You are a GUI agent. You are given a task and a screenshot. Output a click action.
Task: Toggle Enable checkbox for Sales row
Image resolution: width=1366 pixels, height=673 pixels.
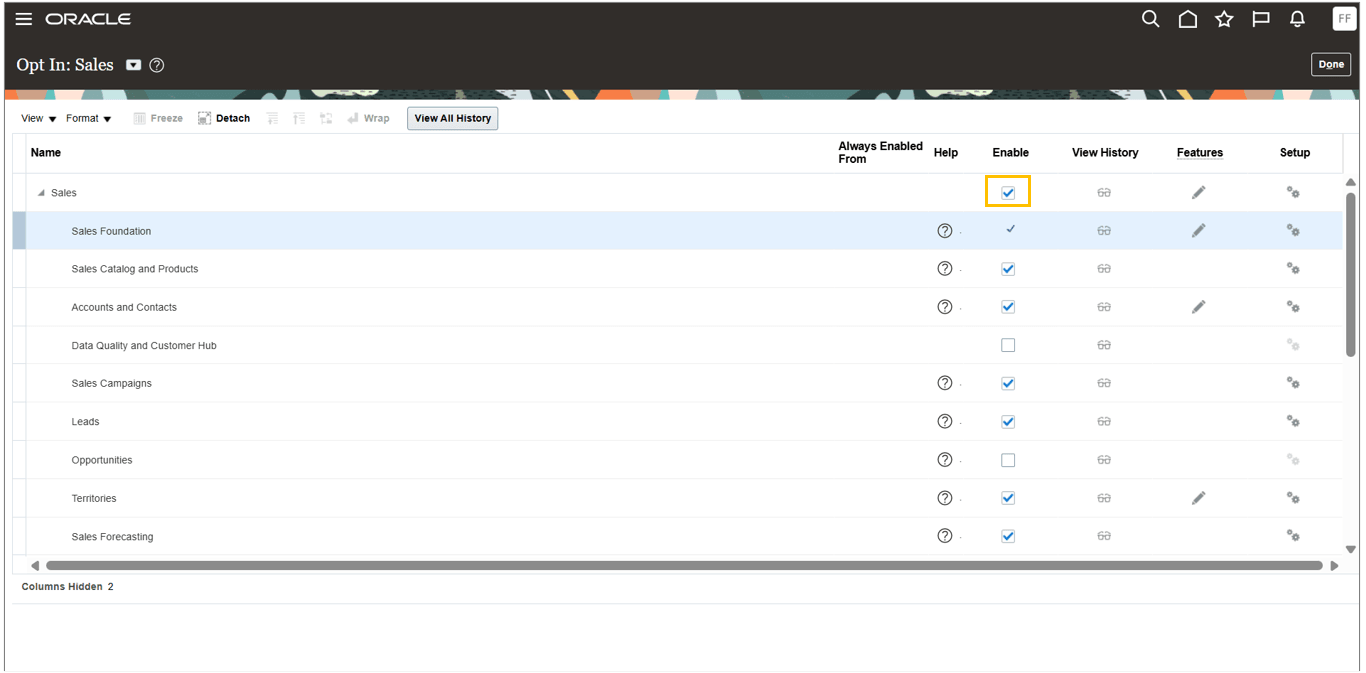click(1008, 192)
